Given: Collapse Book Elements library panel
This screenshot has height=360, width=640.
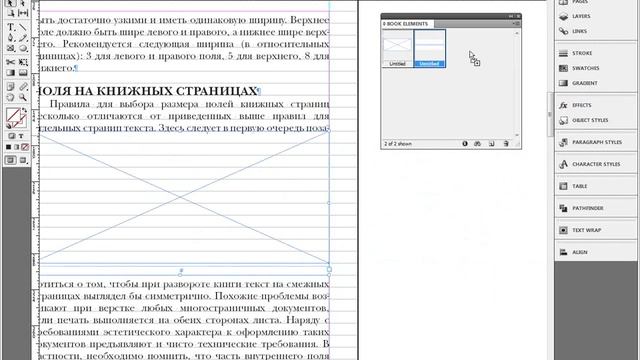Looking at the screenshot, I should point(511,16).
